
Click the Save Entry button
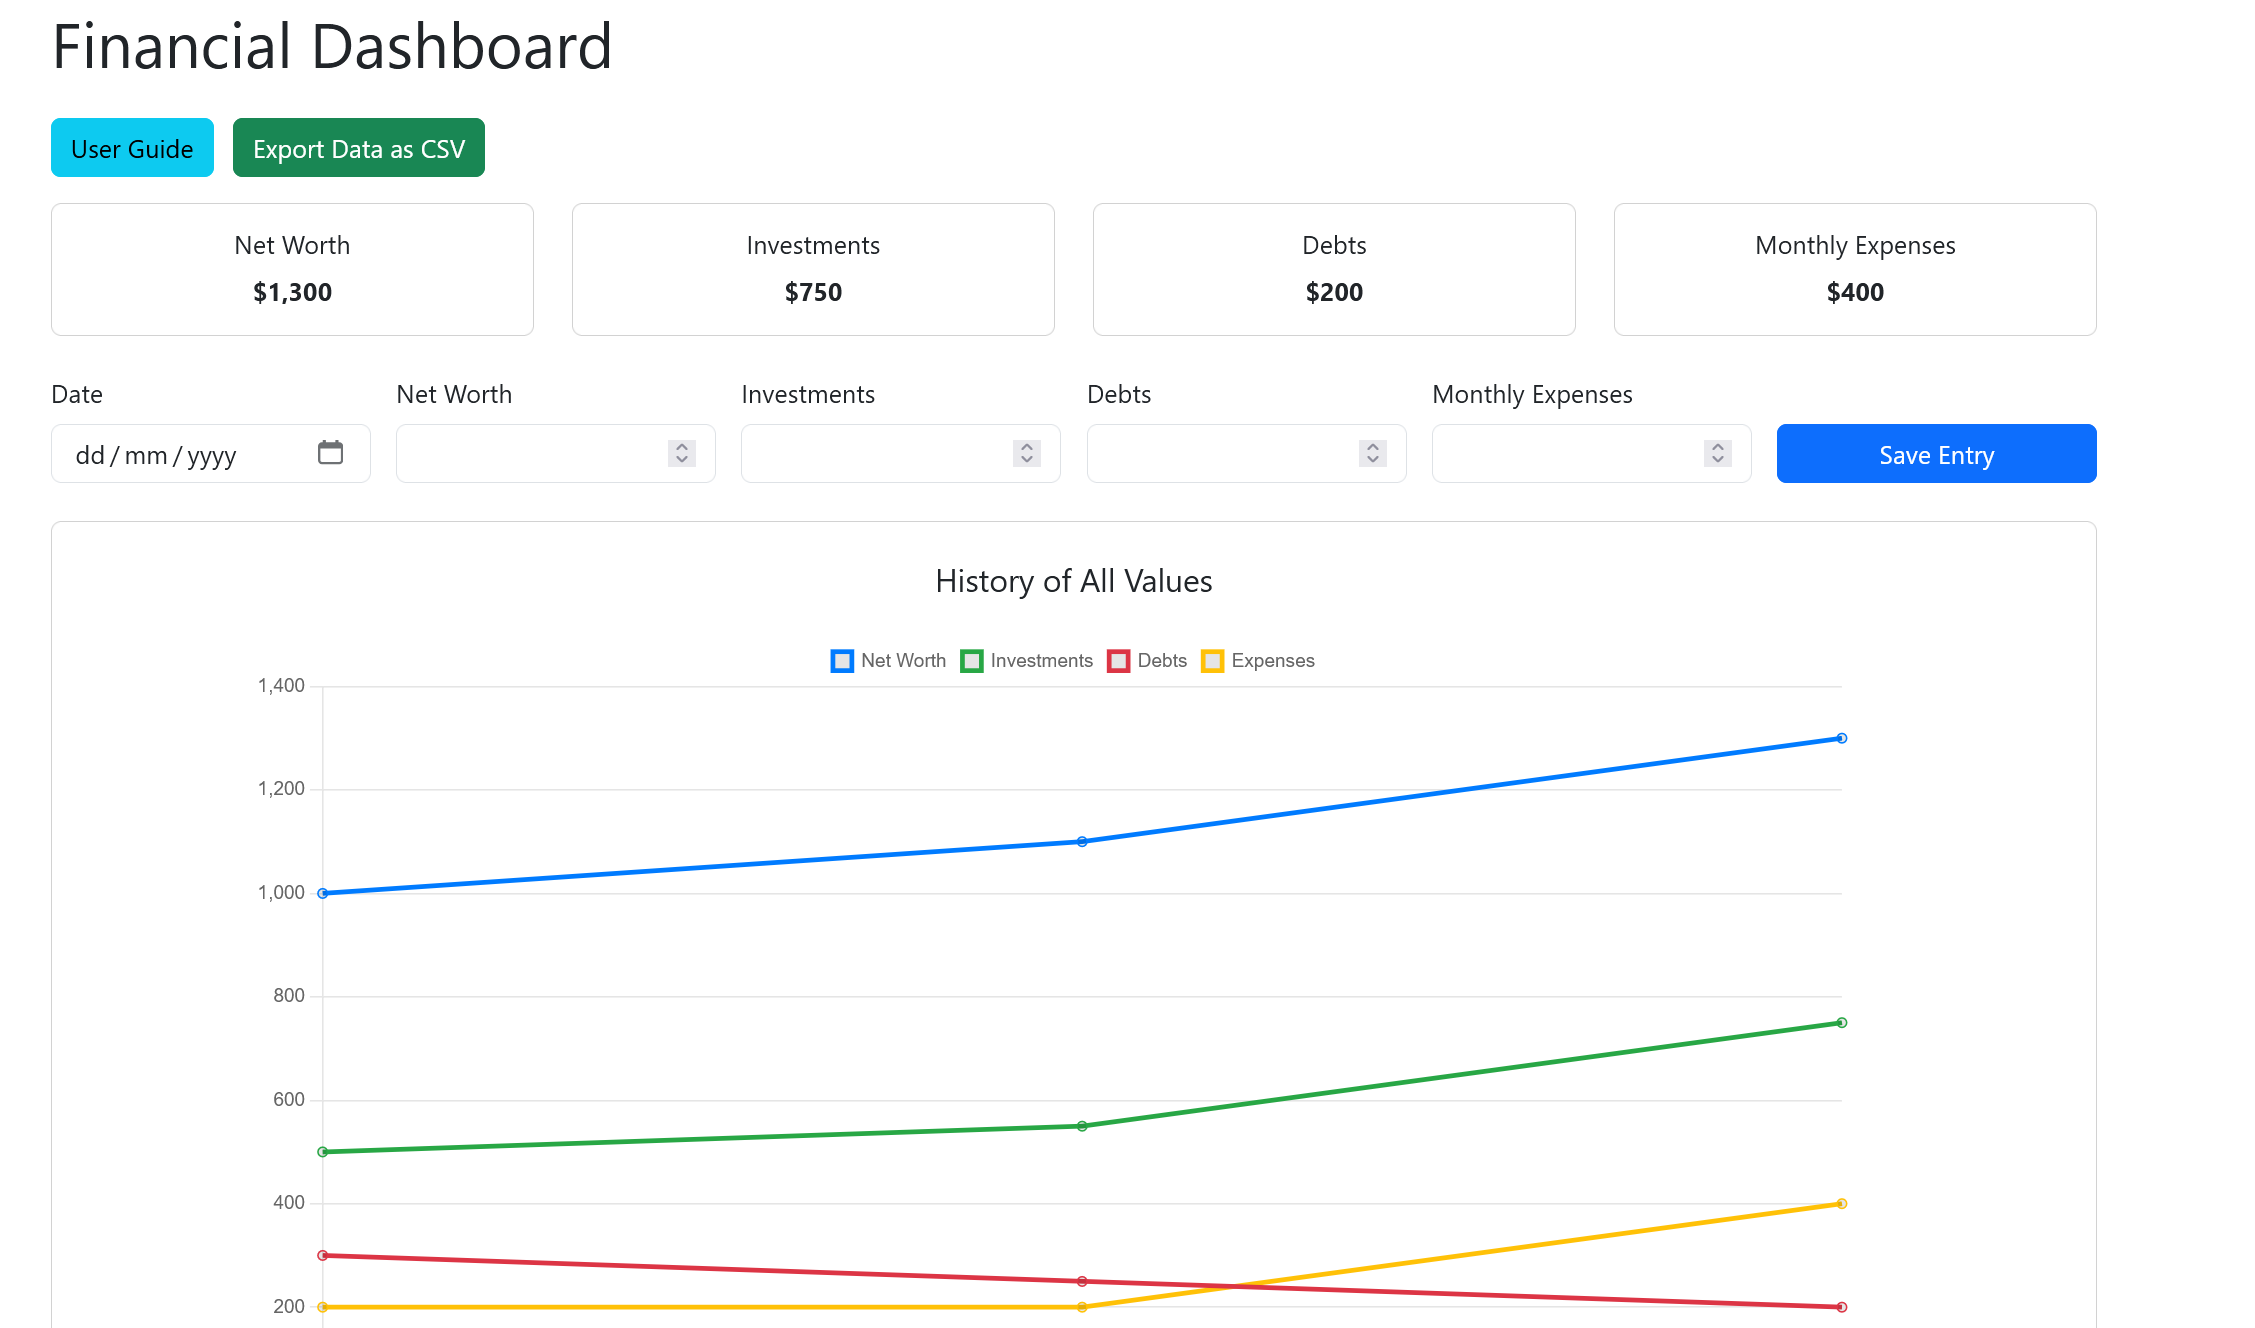1936,454
